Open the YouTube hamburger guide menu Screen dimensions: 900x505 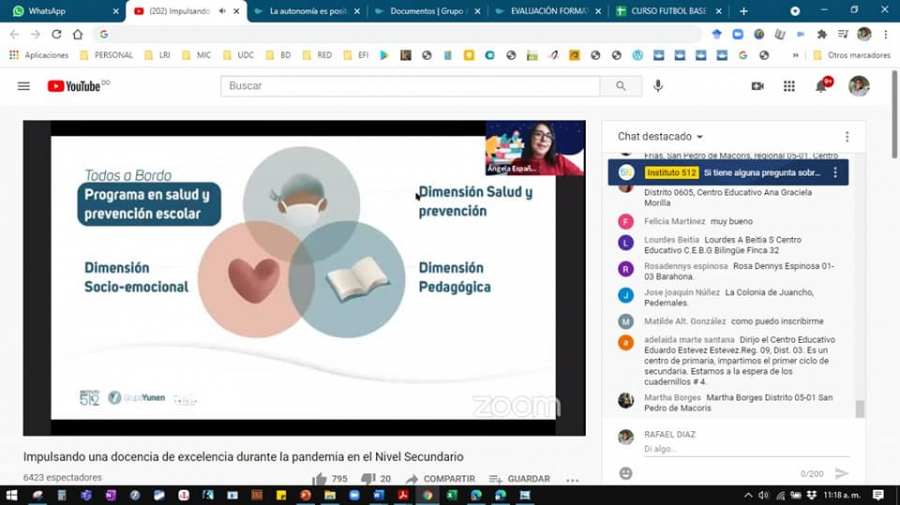point(24,87)
